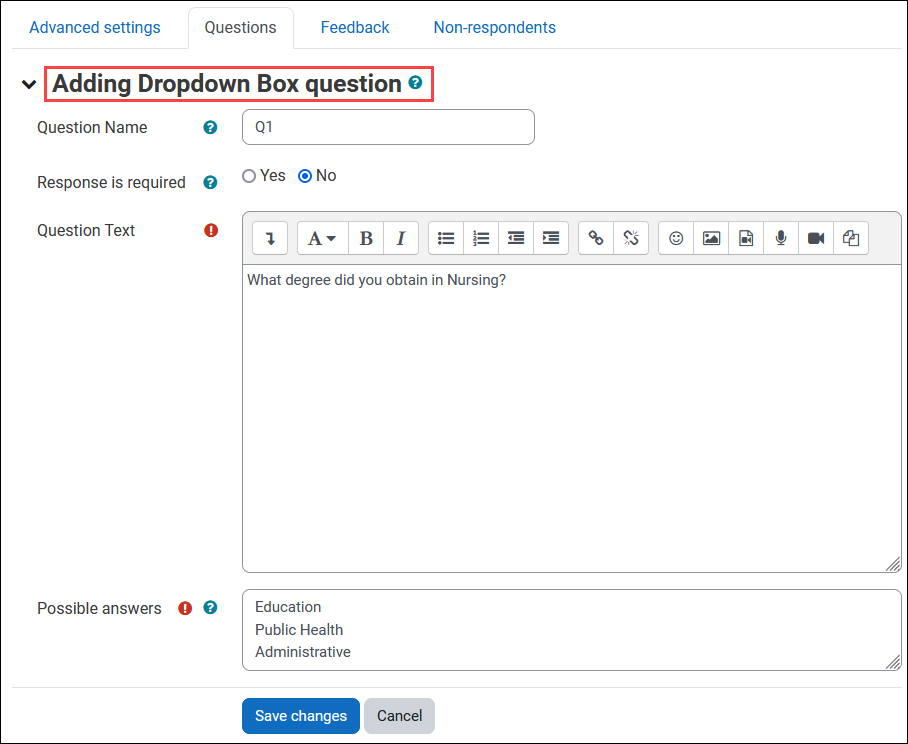Image resolution: width=908 pixels, height=744 pixels.
Task: Select the Yes radio button for required response
Action: click(249, 175)
